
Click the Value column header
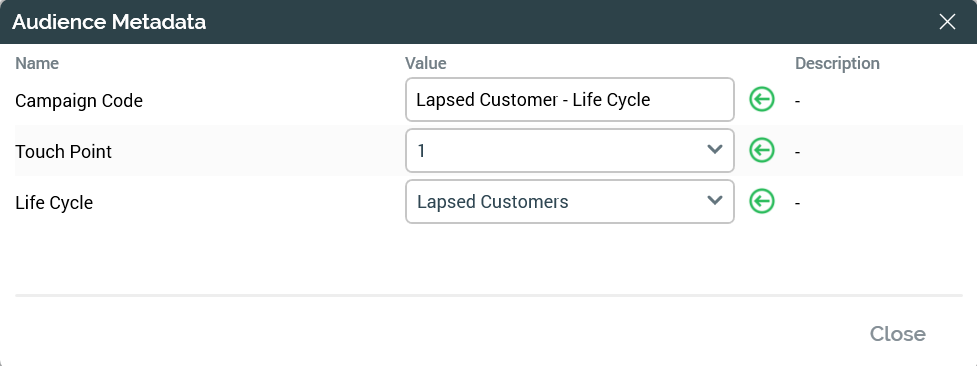[x=426, y=63]
